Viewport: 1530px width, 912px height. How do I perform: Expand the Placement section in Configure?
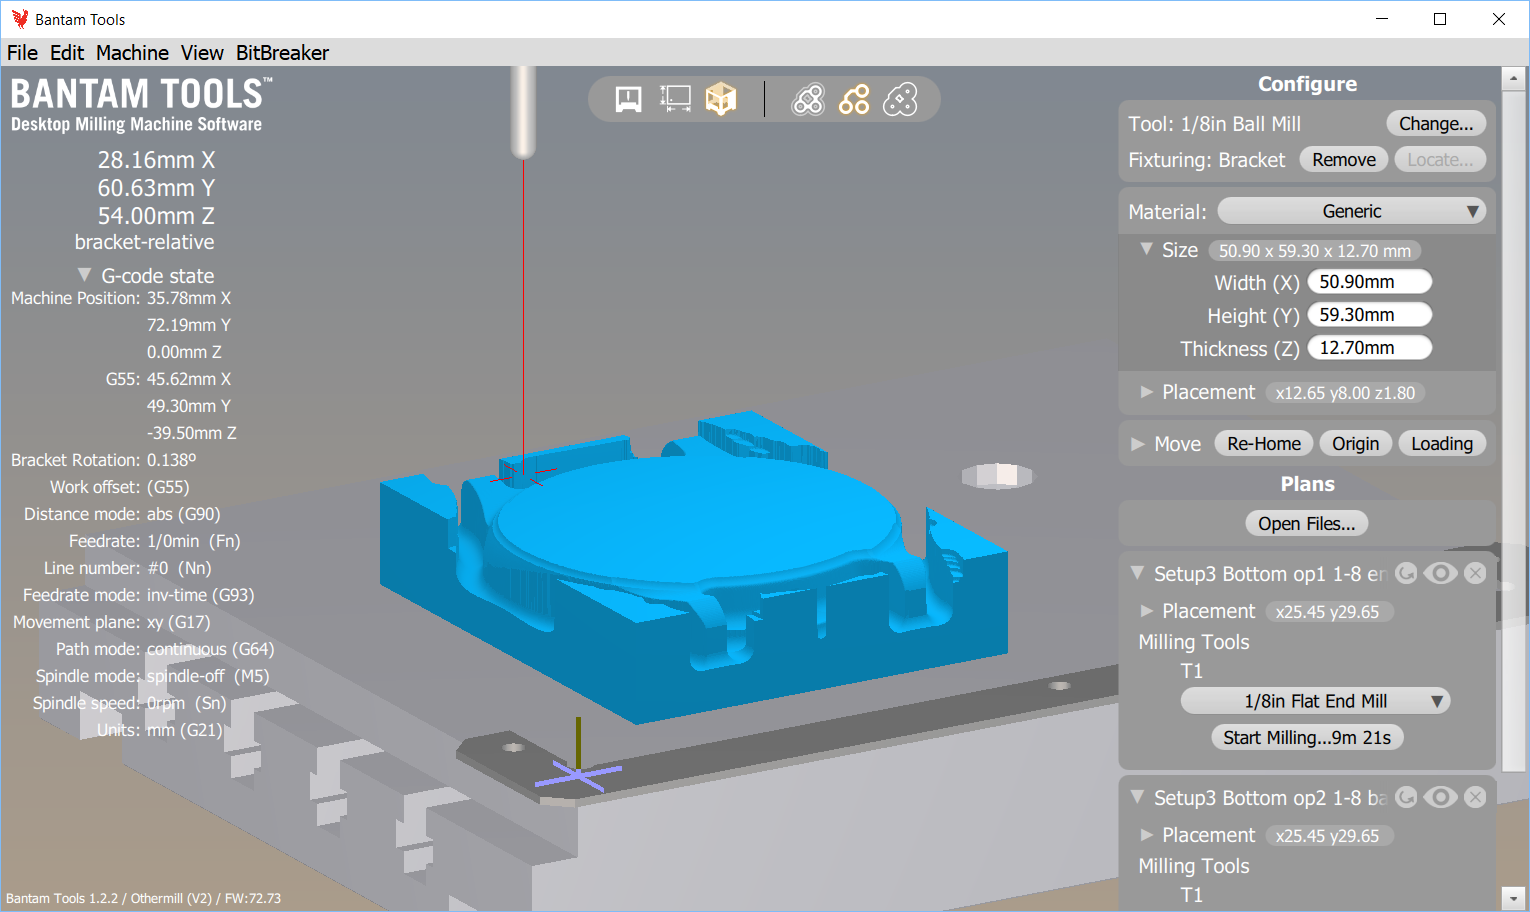coord(1146,392)
